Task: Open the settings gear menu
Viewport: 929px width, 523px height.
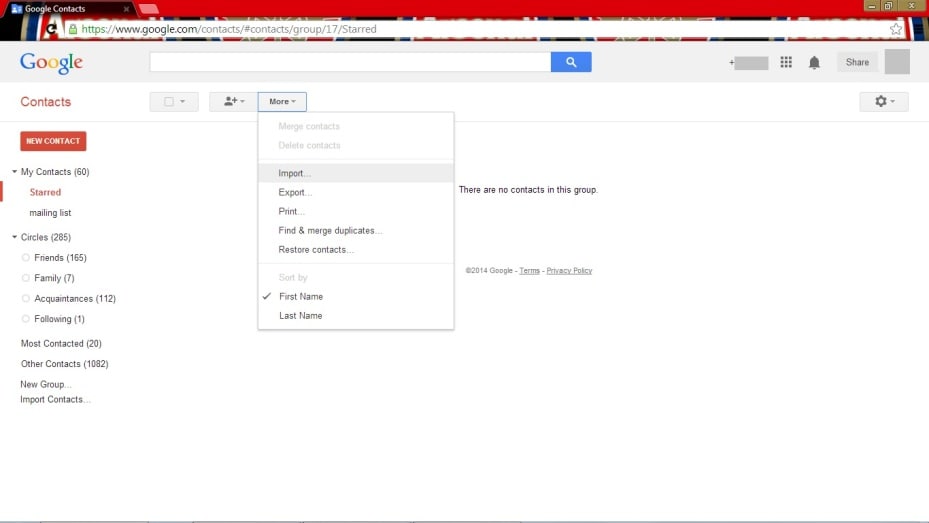Action: (x=883, y=101)
